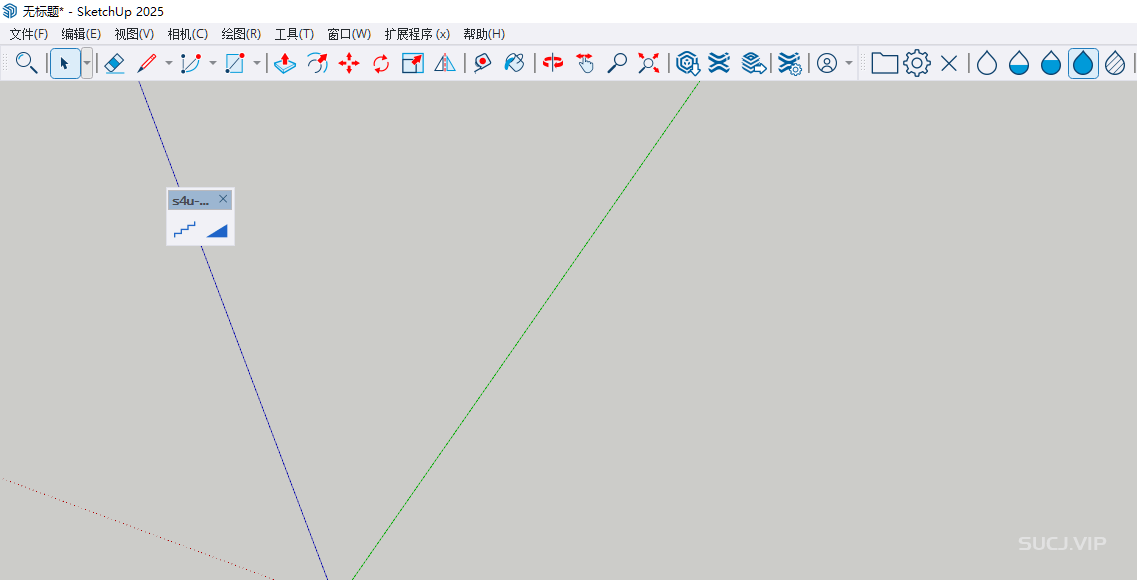Select the Follow Me tool

click(317, 63)
